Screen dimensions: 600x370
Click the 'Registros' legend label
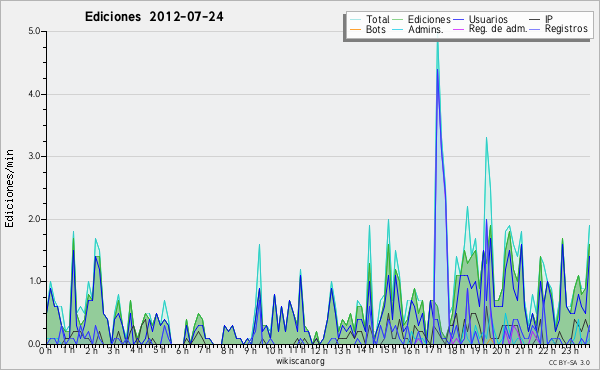(566, 29)
